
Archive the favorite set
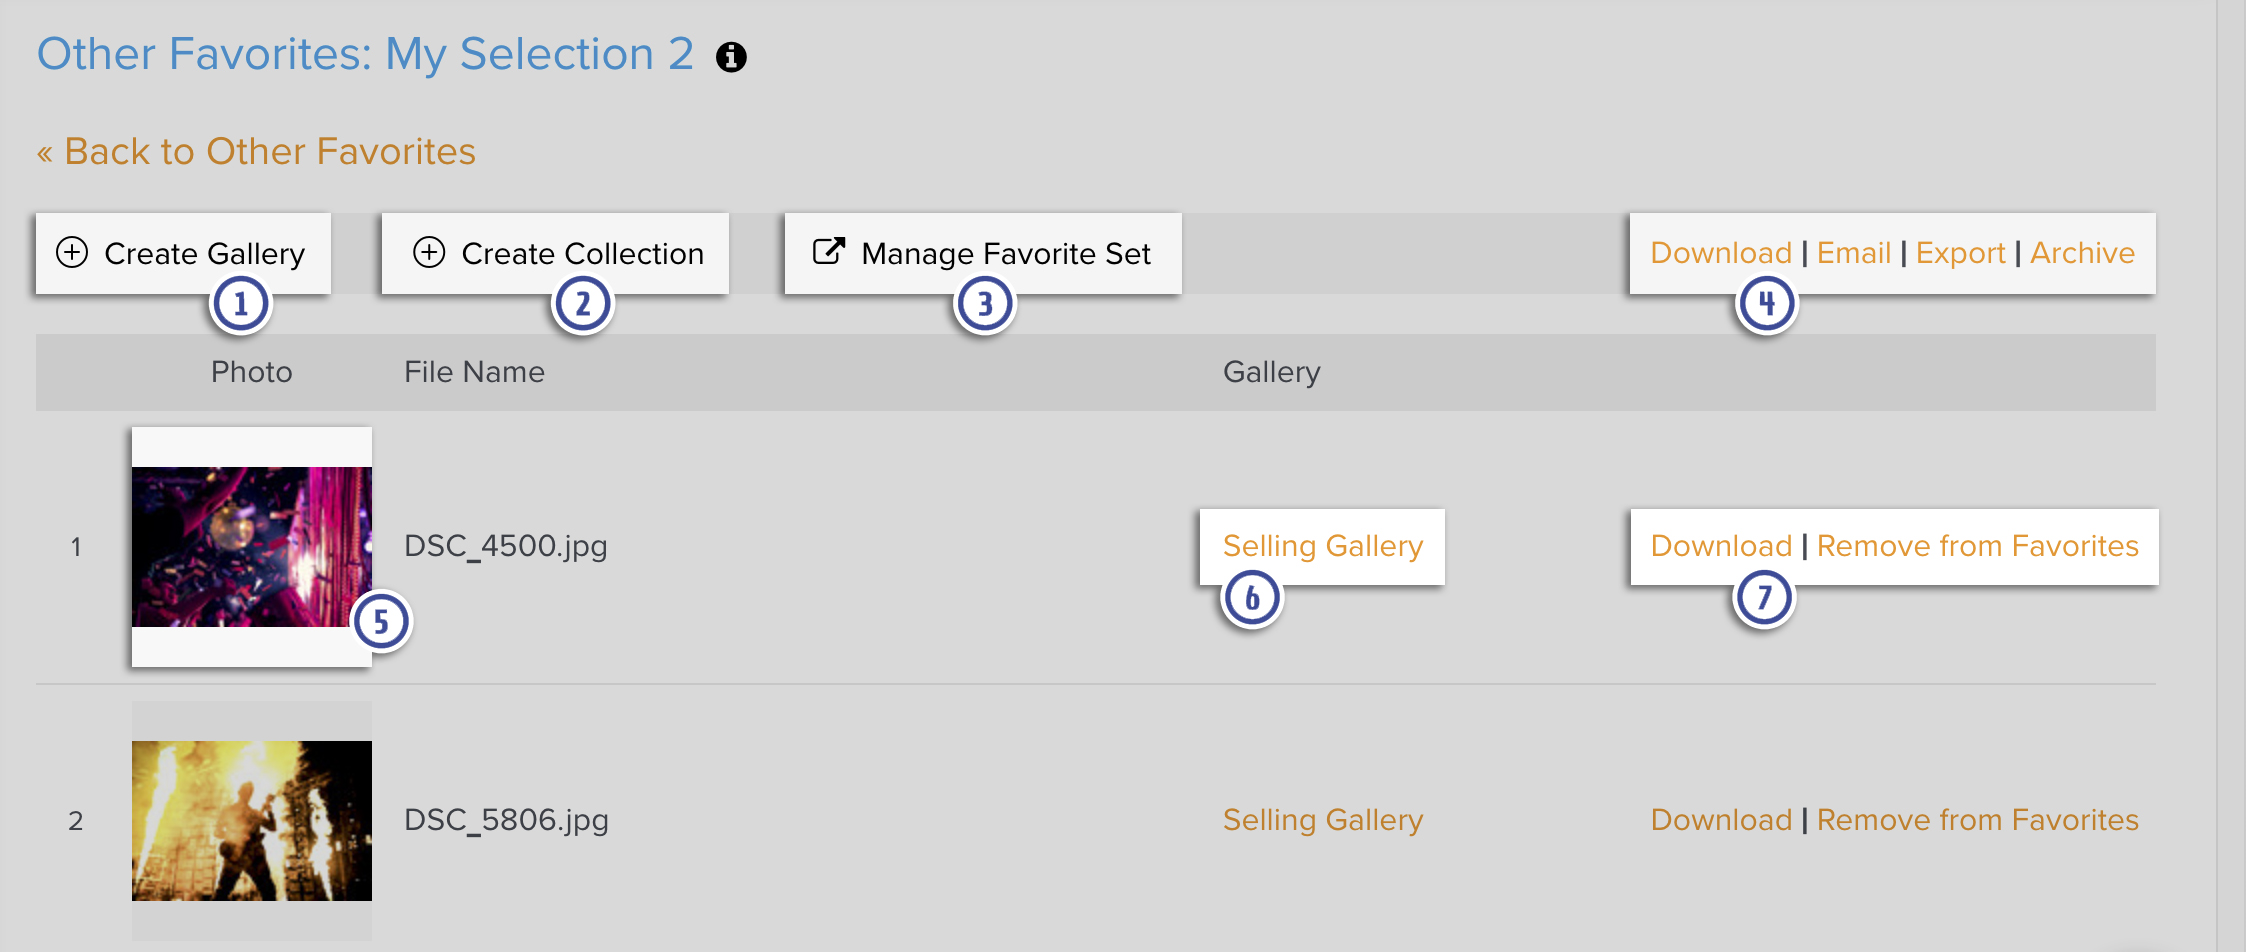click(x=2082, y=253)
